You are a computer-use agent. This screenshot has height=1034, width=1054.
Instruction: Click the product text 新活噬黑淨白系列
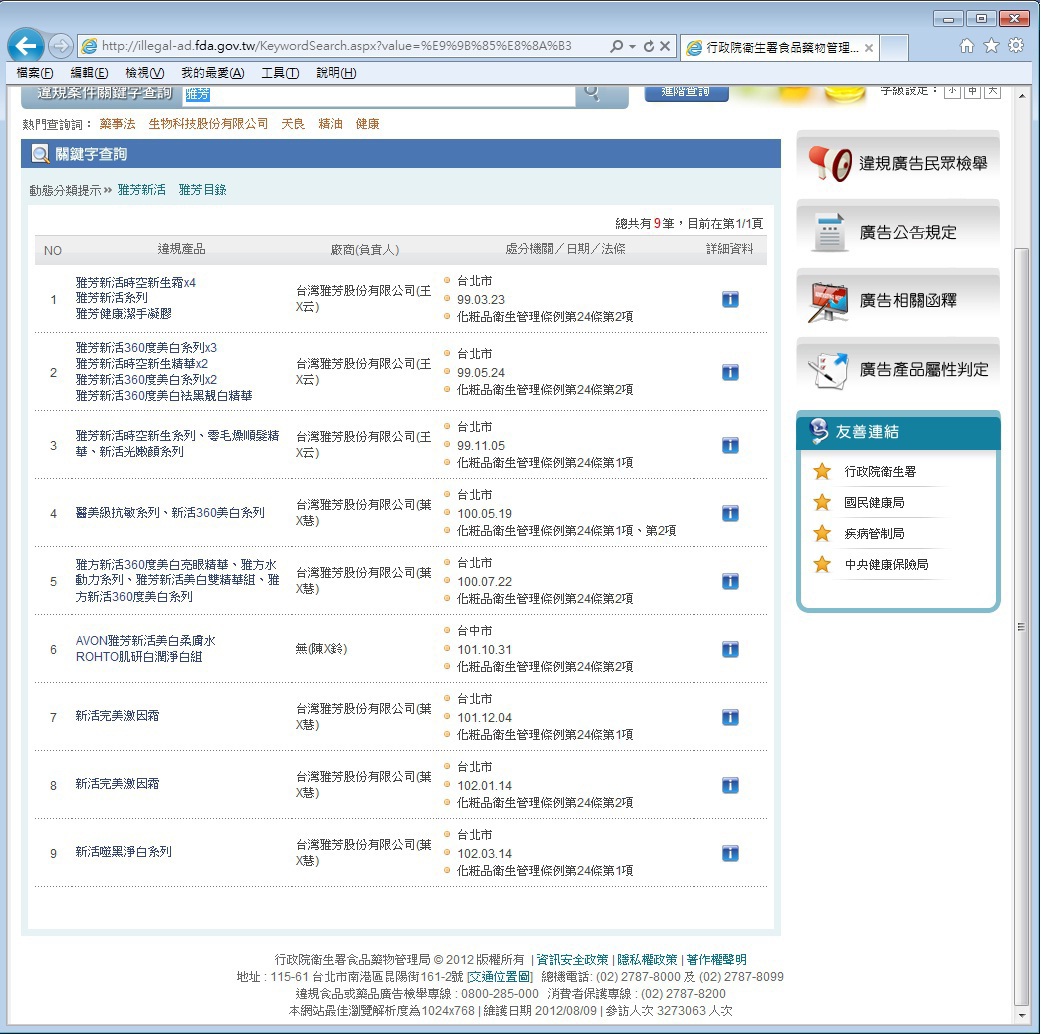[124, 852]
